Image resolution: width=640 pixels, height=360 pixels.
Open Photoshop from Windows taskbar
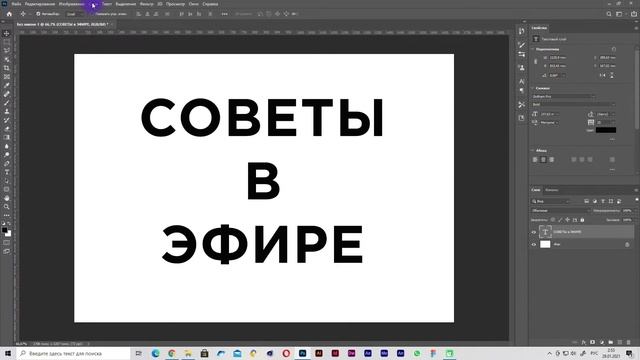(x=302, y=353)
